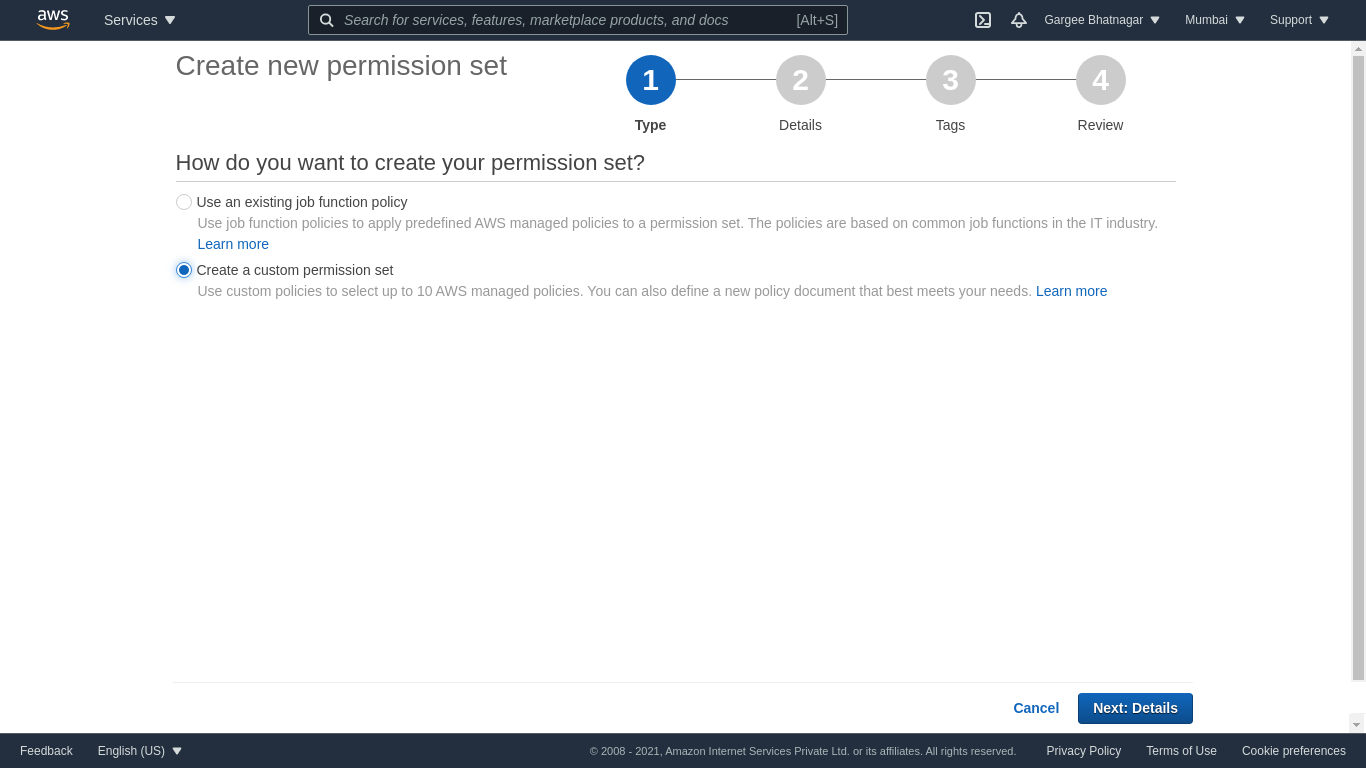This screenshot has width=1366, height=768.
Task: Click the AWS logo home icon
Action: pos(53,20)
